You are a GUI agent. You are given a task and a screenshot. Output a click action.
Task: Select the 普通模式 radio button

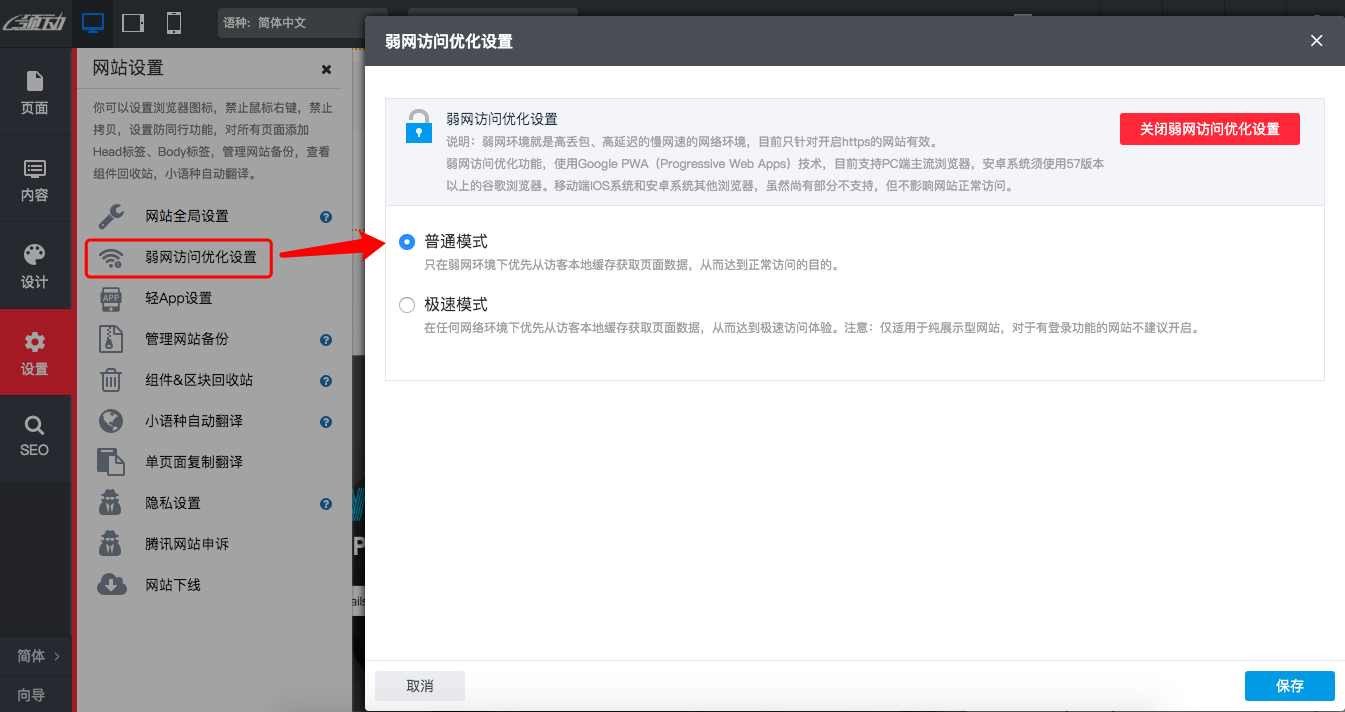tap(406, 241)
